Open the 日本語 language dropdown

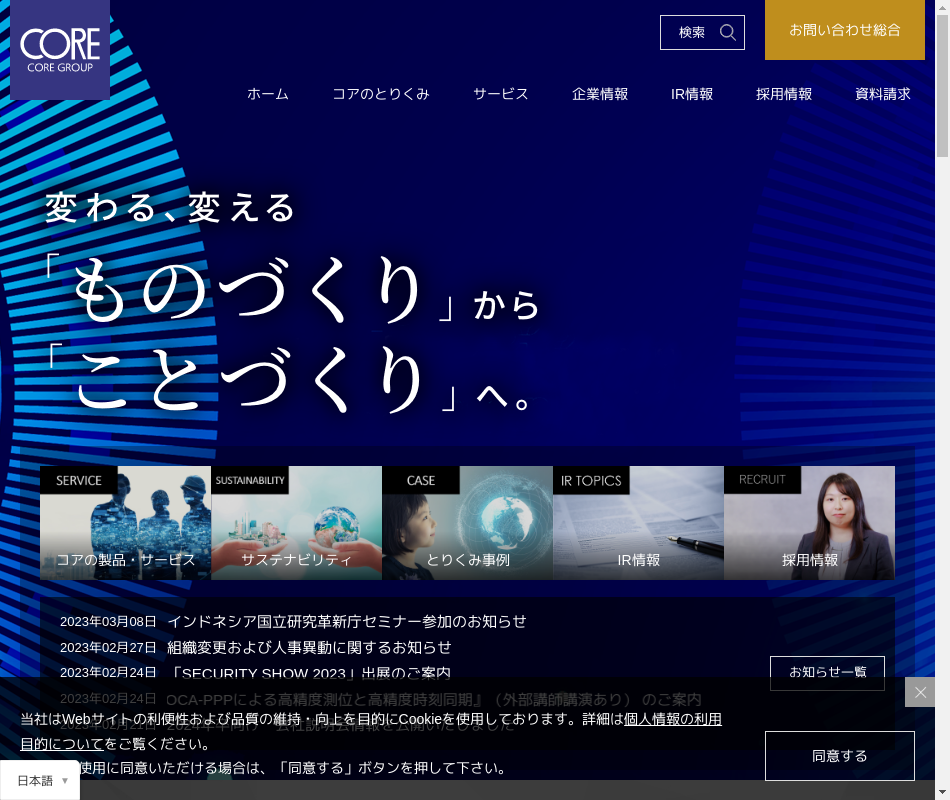(40, 780)
